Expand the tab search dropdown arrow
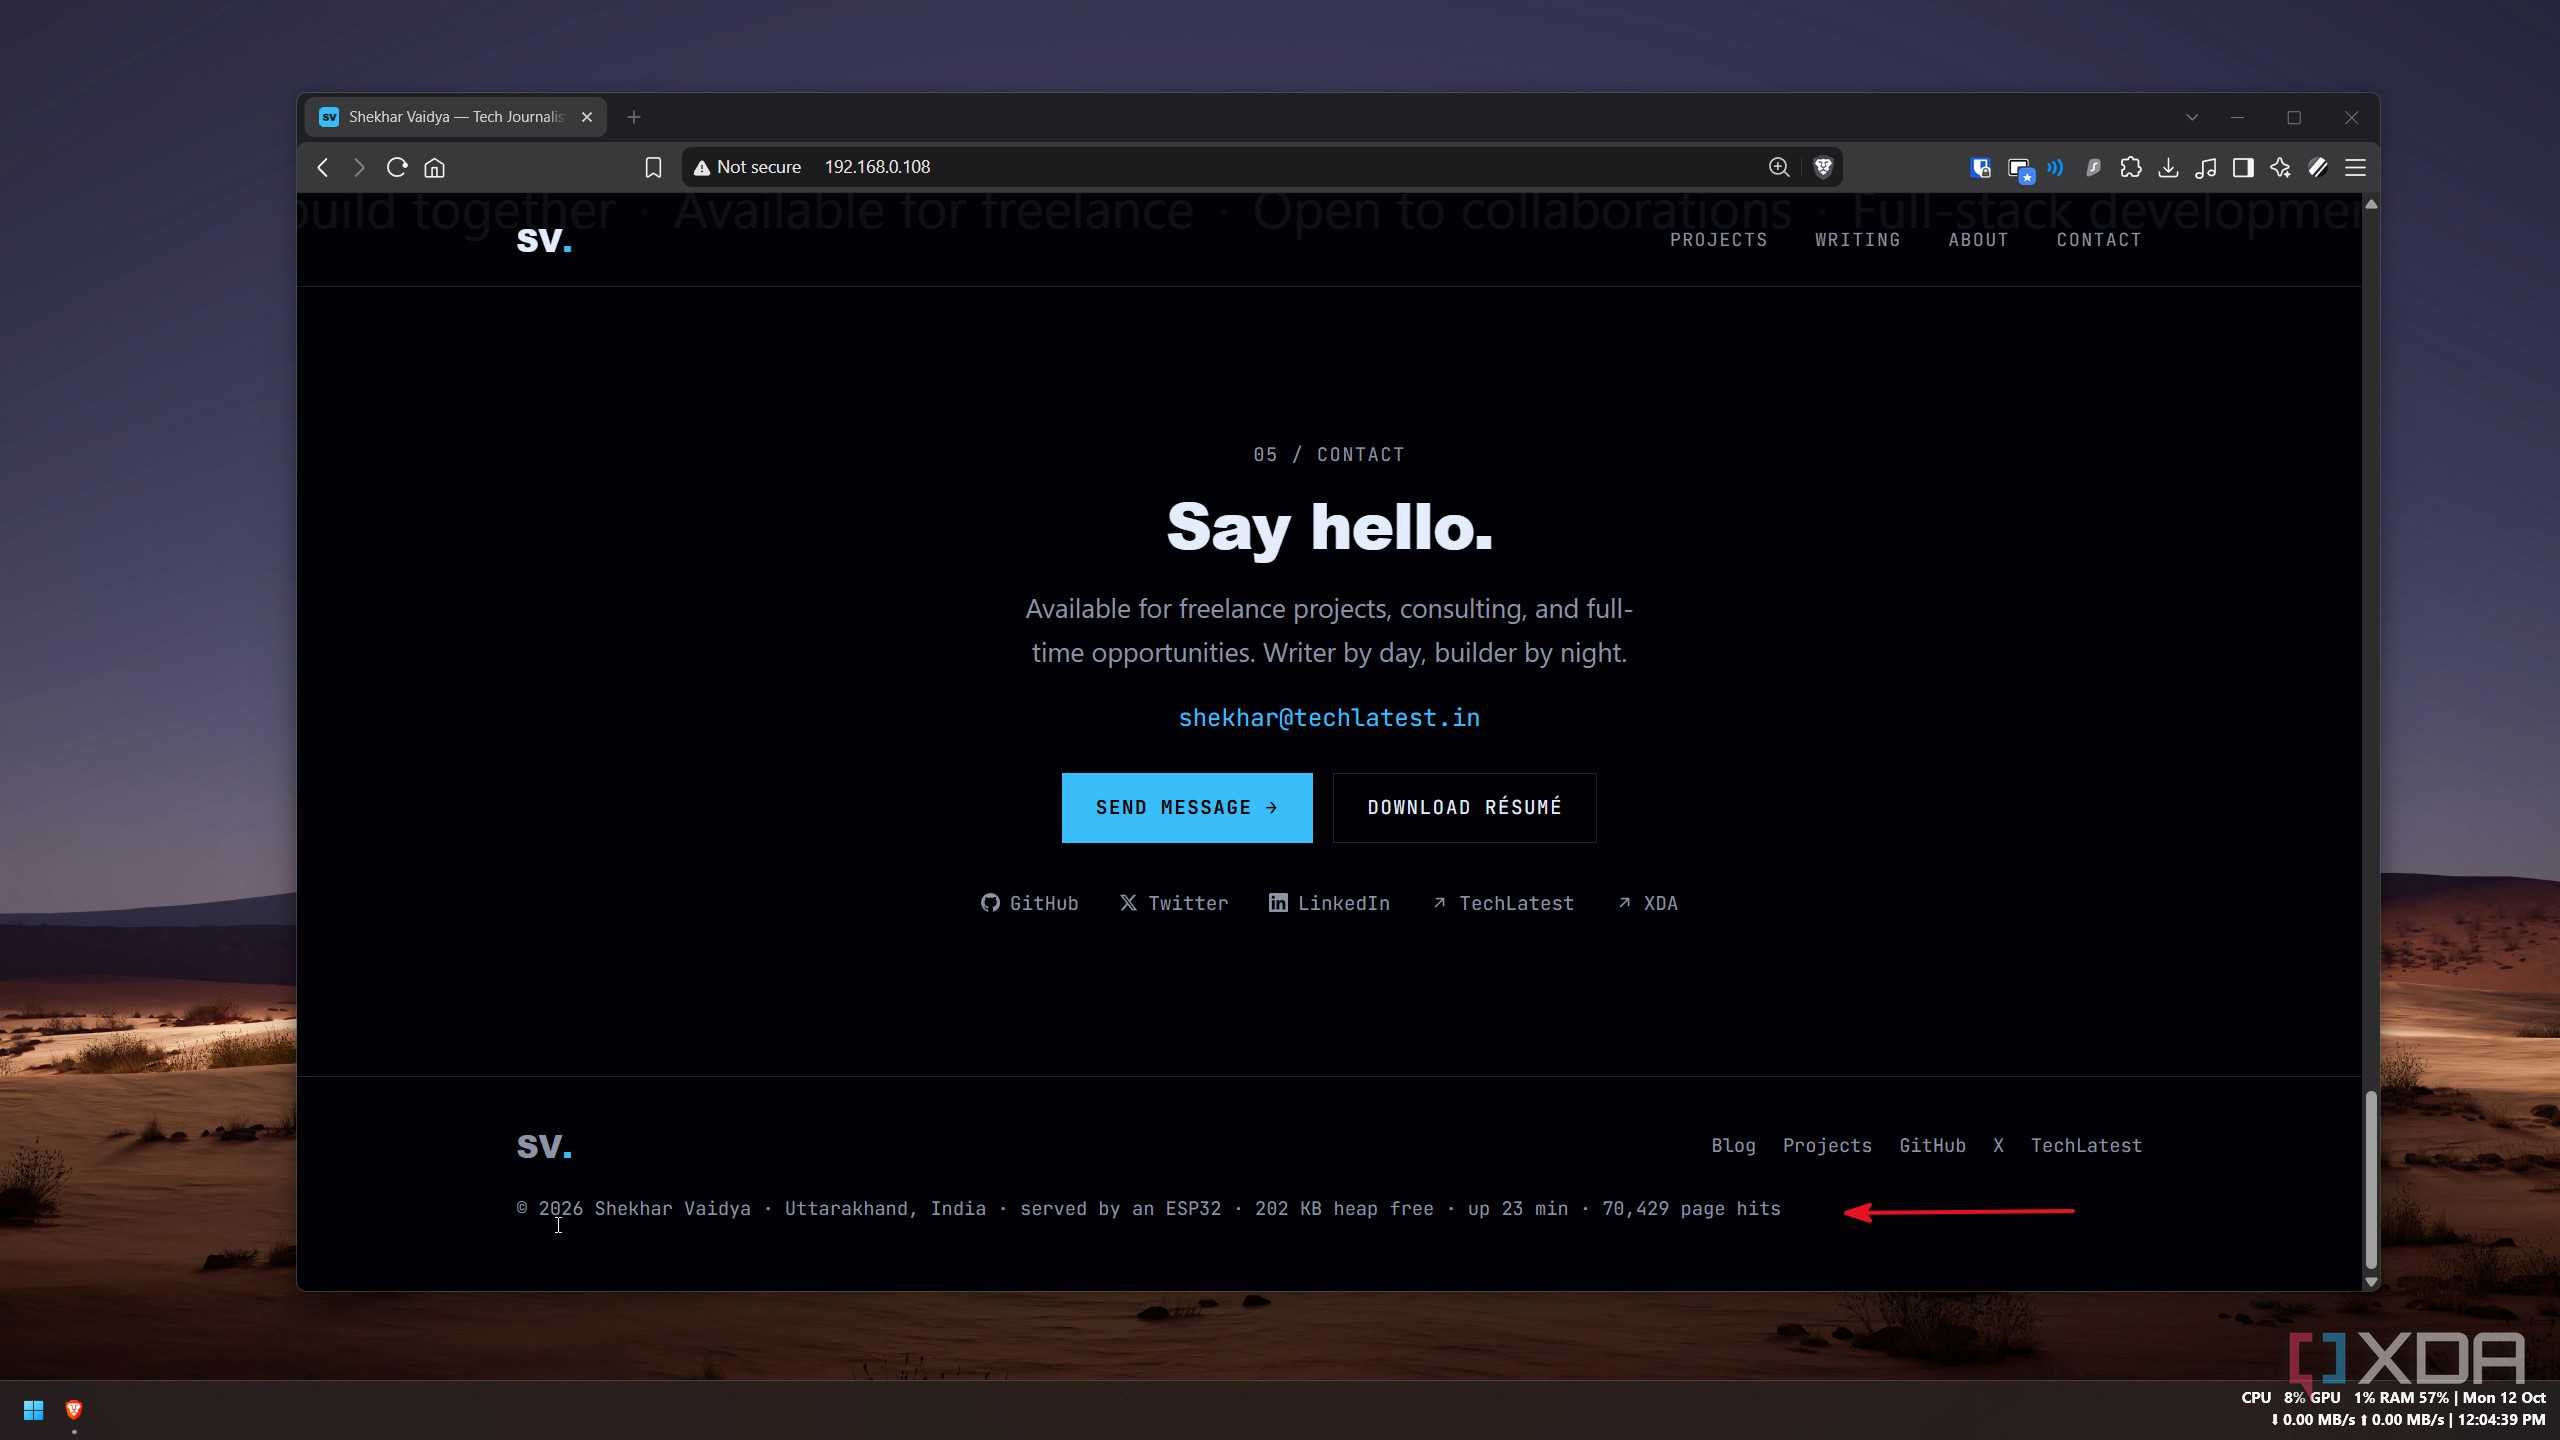 [x=2192, y=117]
